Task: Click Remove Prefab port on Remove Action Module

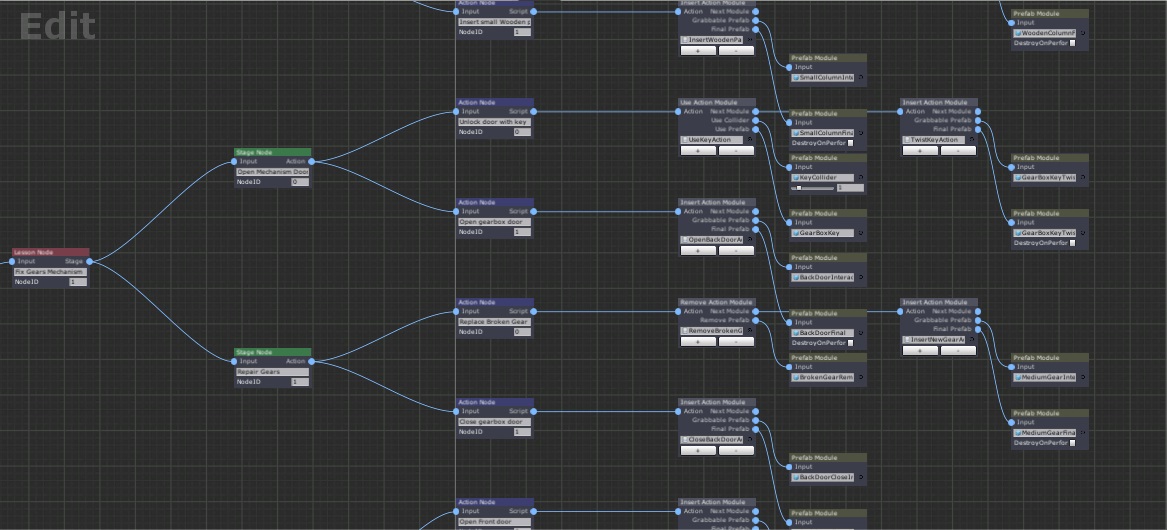Action: tap(755, 320)
